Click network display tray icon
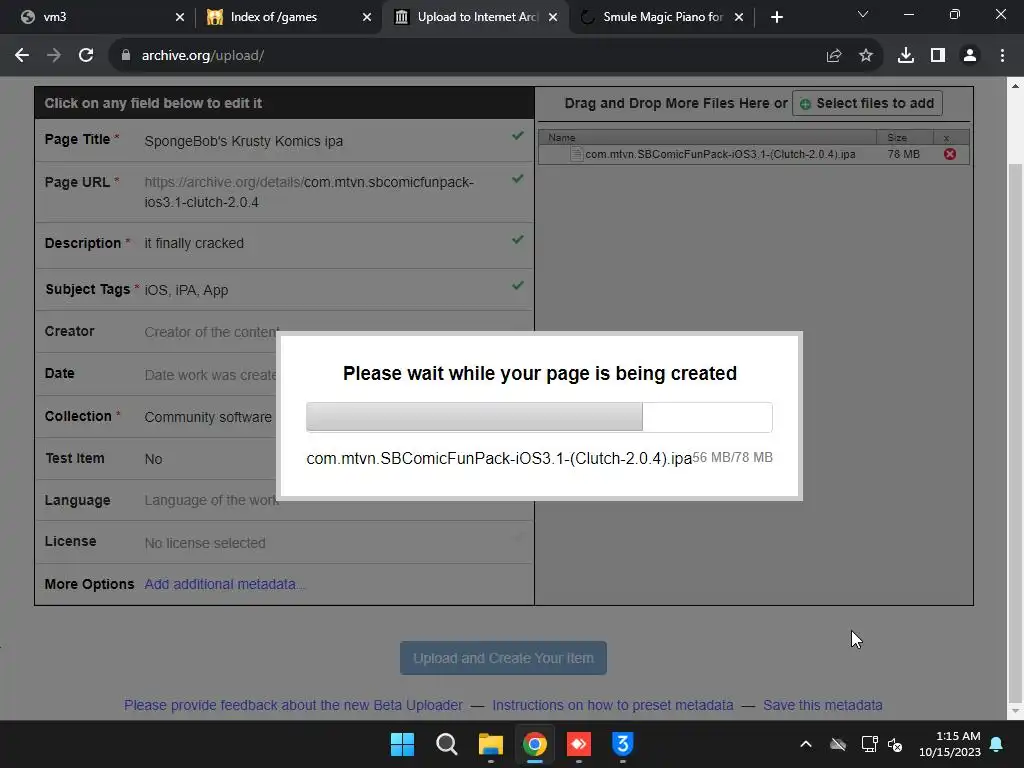The width and height of the screenshot is (1024, 768). pyautogui.click(x=869, y=744)
